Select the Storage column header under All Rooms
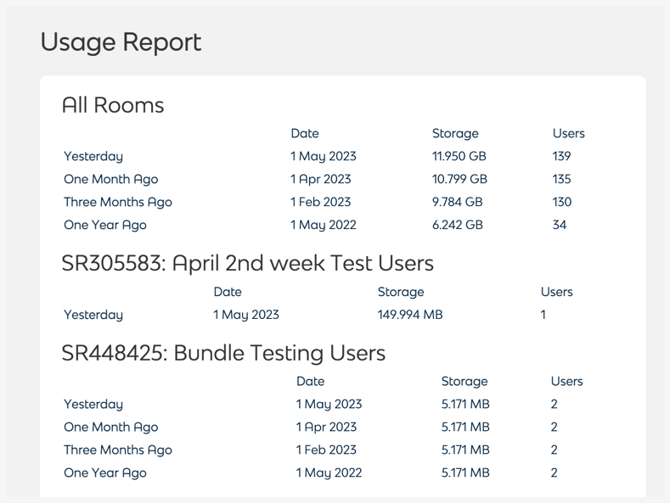670x503 pixels. point(455,134)
